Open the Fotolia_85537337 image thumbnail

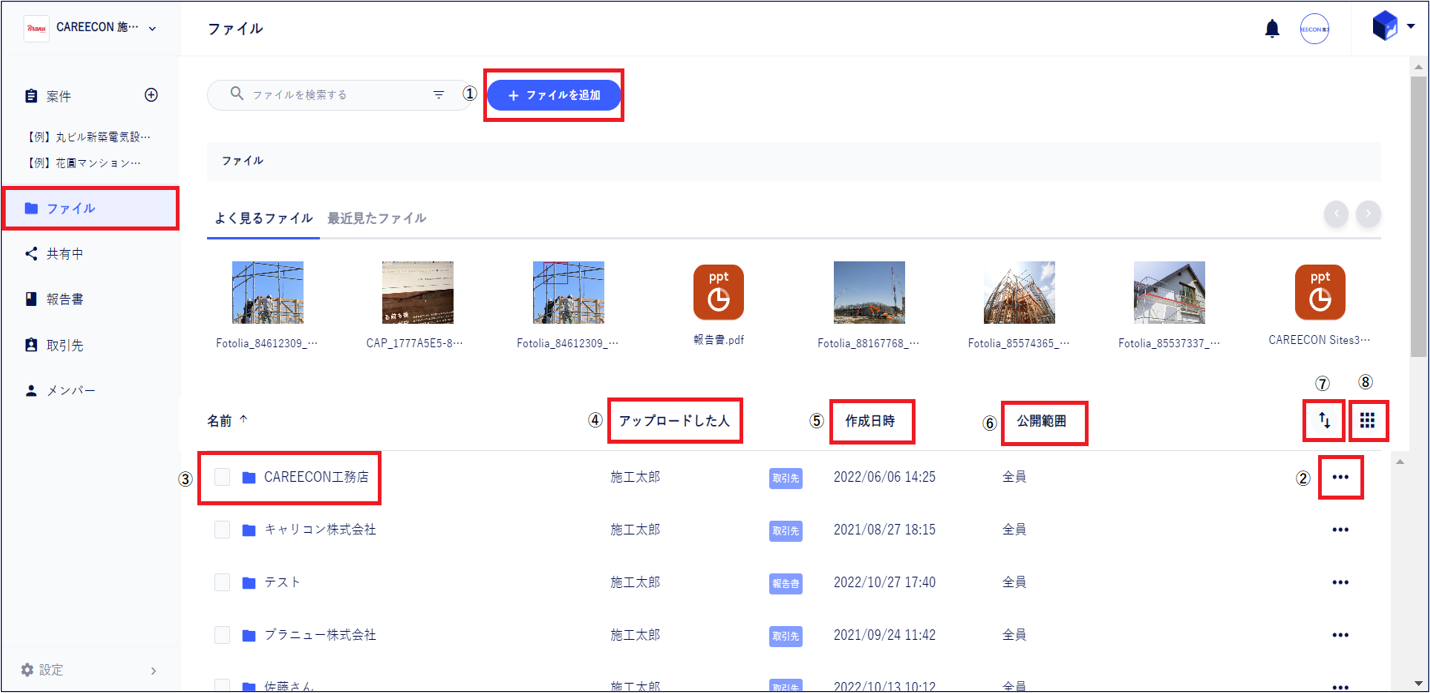[1169, 292]
